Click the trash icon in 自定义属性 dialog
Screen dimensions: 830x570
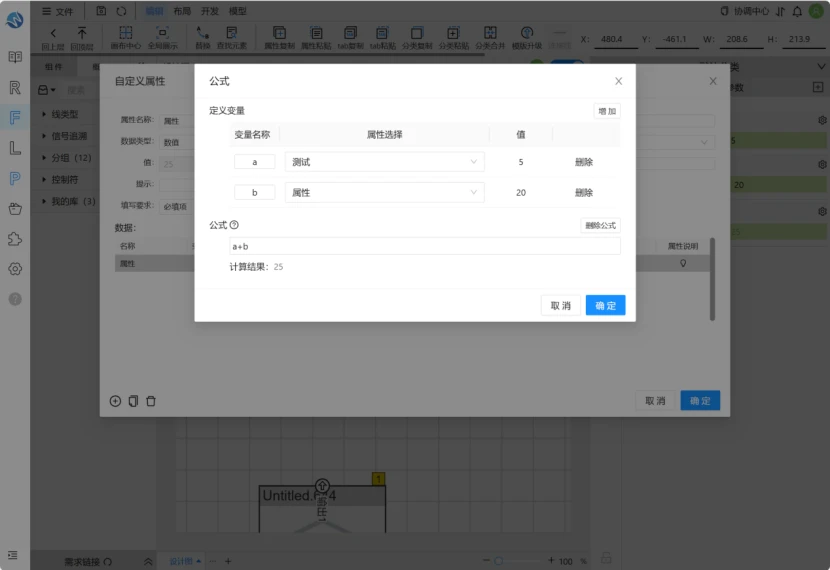(151, 401)
